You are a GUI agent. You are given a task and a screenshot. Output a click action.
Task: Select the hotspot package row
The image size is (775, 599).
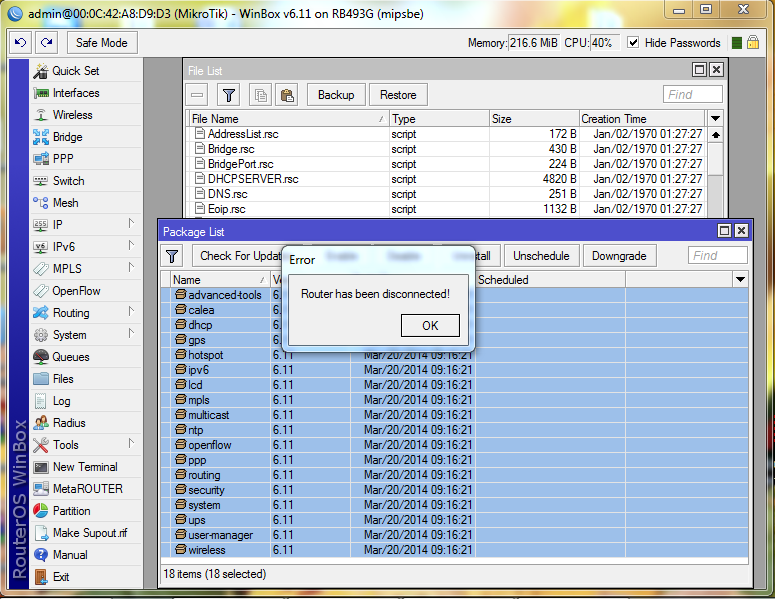click(x=454, y=355)
